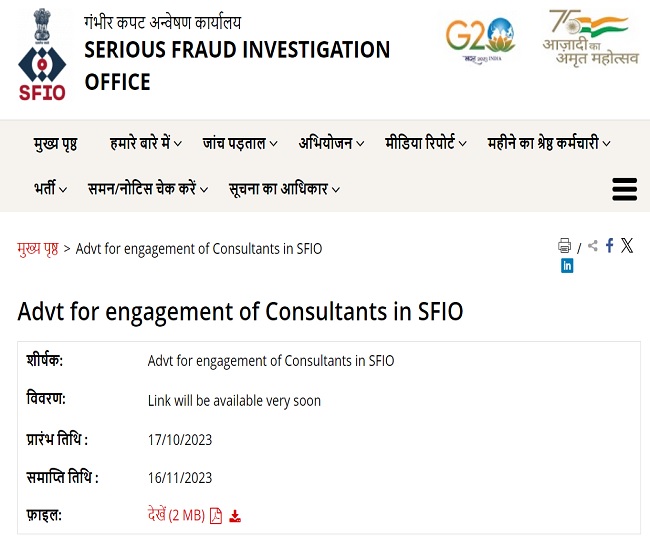The image size is (650, 540).
Task: Click the Azadi Ka Amrit Mahotsav logo
Action: coord(591,37)
